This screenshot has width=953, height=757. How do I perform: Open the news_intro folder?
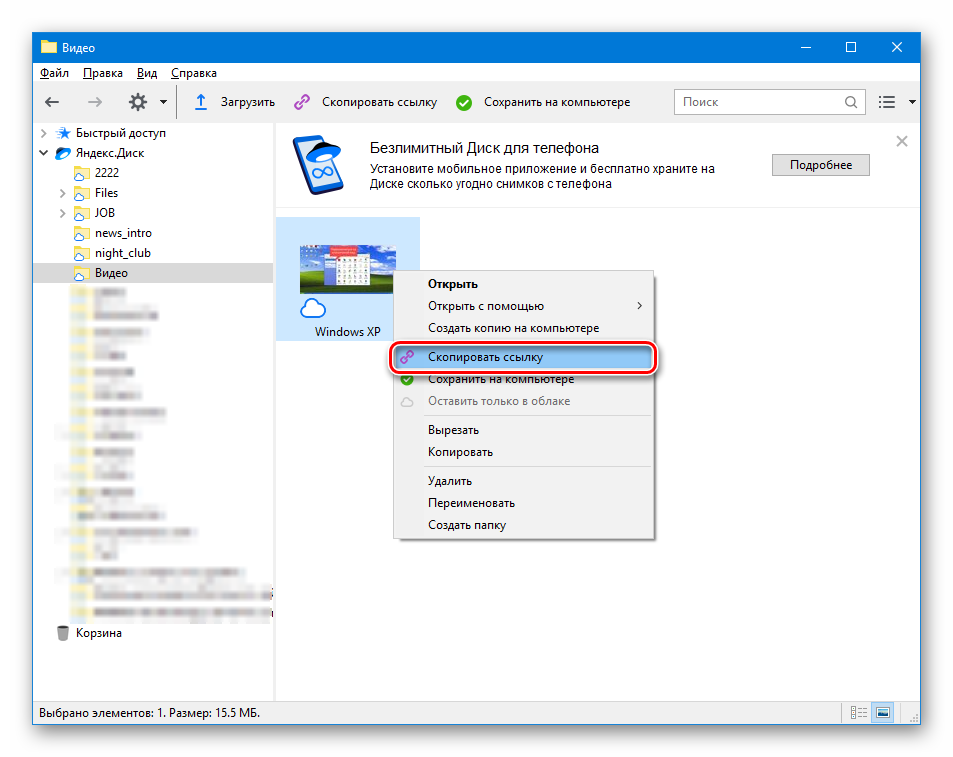click(x=123, y=233)
